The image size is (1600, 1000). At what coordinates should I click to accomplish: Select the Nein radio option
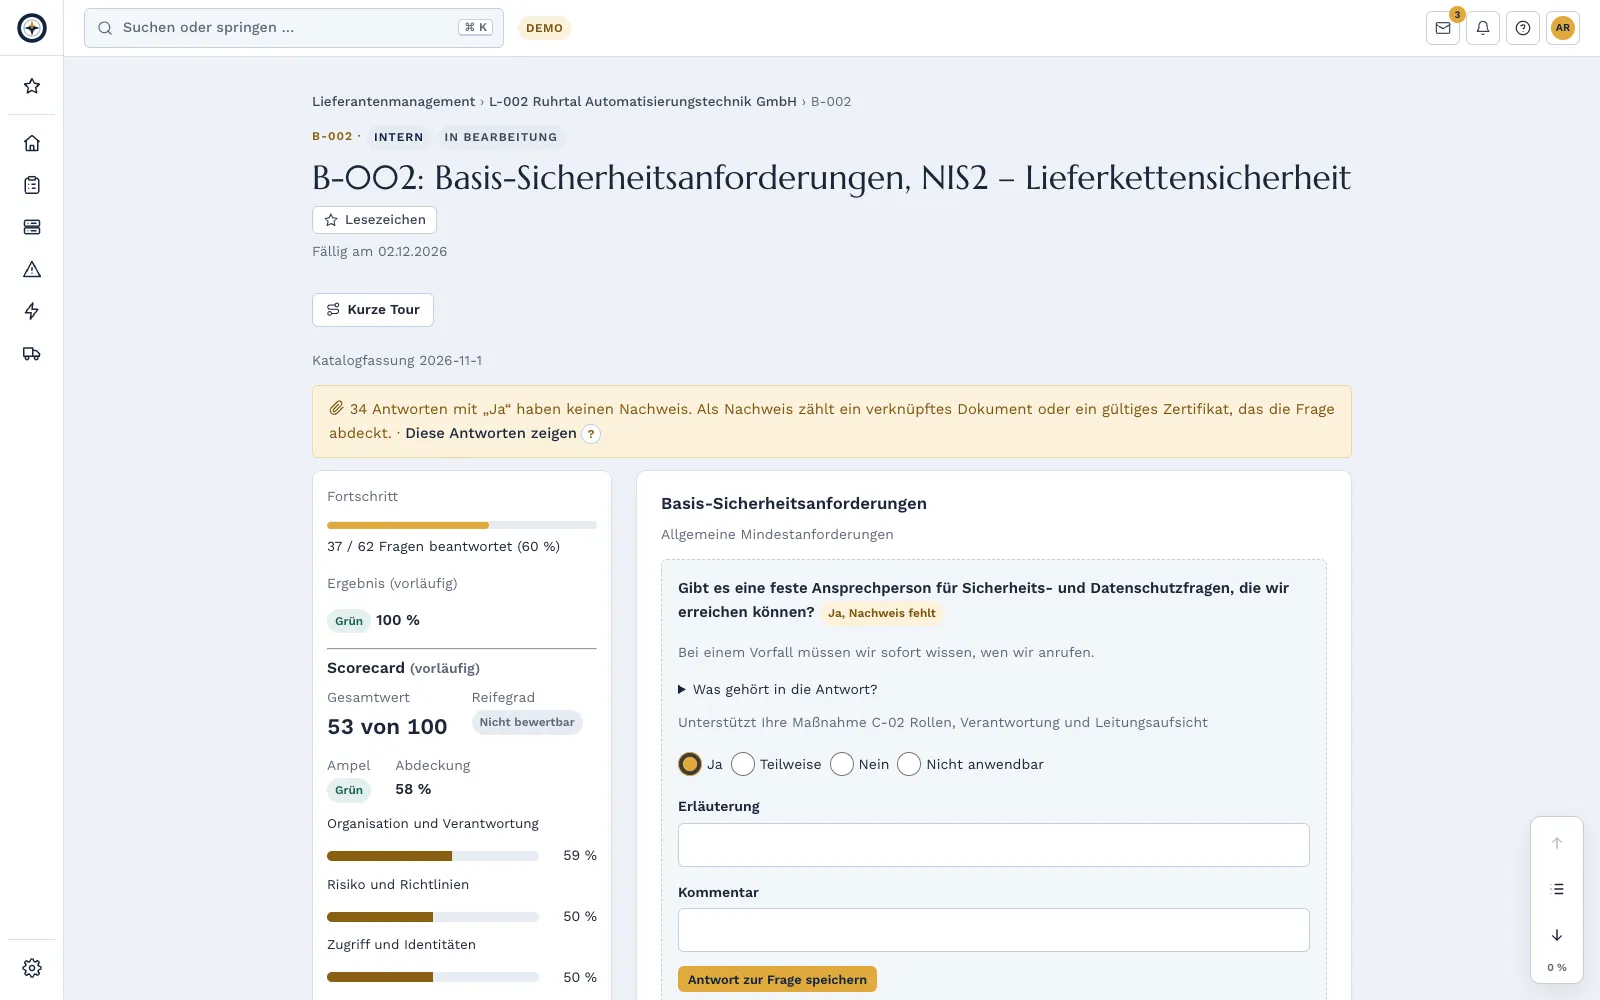(x=842, y=764)
